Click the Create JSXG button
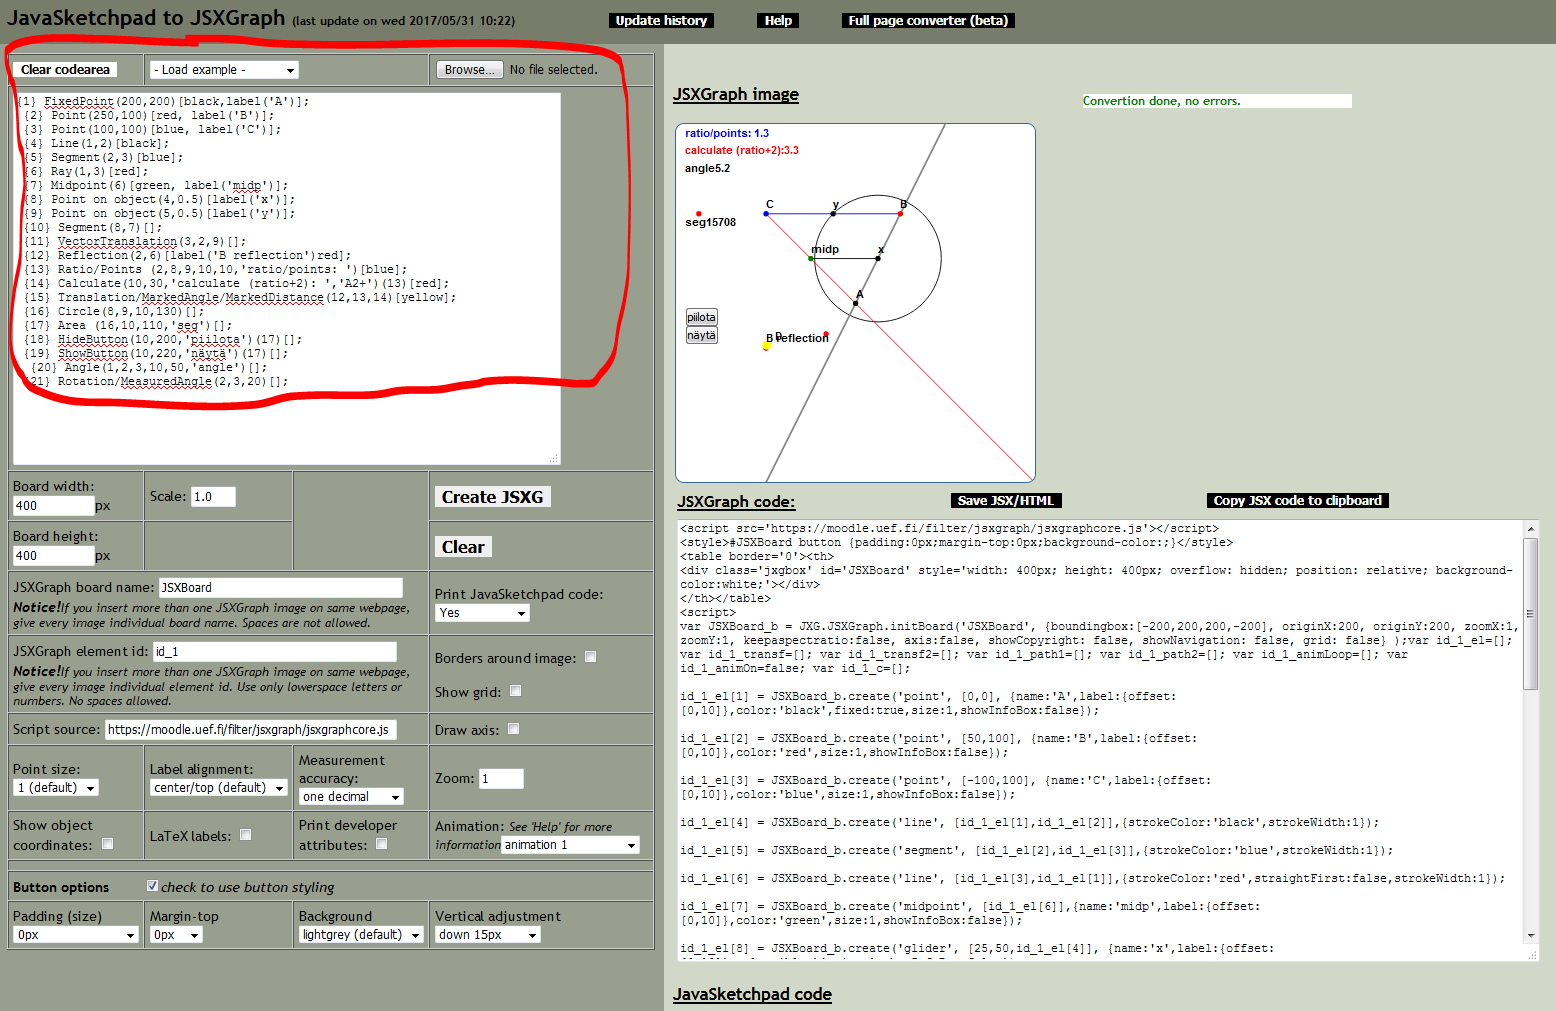Viewport: 1556px width, 1011px height. click(x=492, y=497)
